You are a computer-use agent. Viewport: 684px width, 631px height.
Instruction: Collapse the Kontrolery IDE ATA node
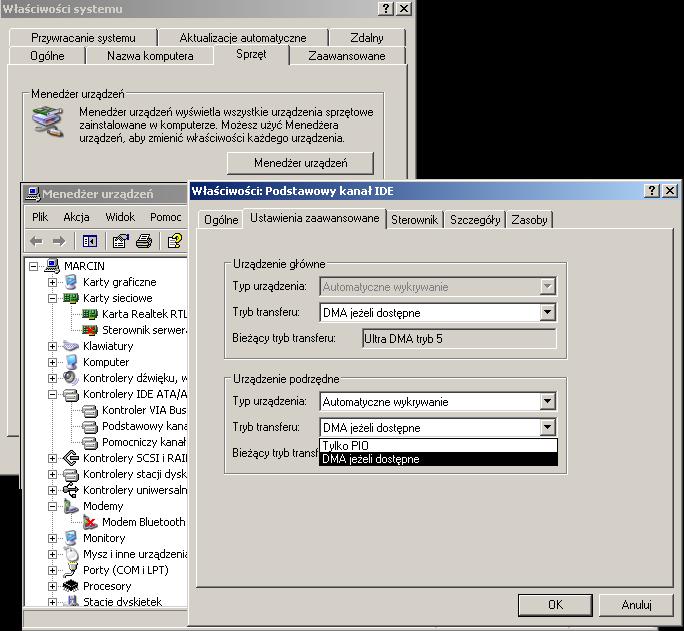pyautogui.click(x=52, y=394)
